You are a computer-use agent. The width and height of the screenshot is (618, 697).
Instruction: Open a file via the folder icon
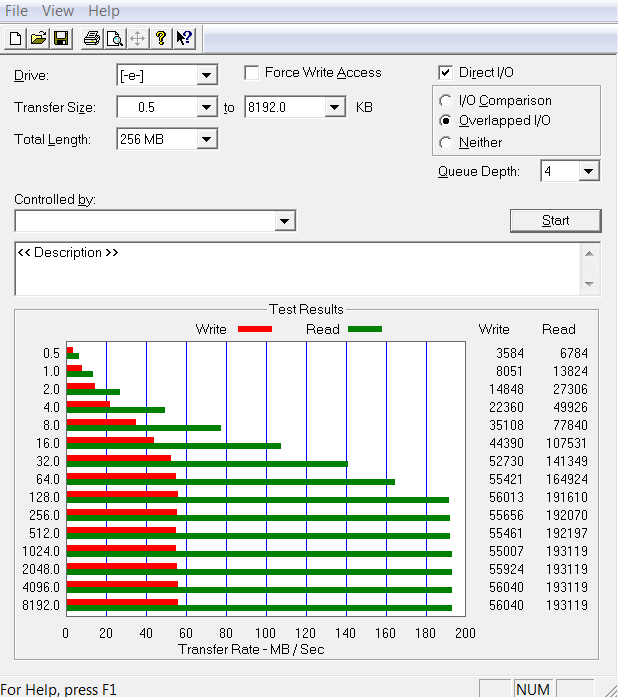[38, 39]
